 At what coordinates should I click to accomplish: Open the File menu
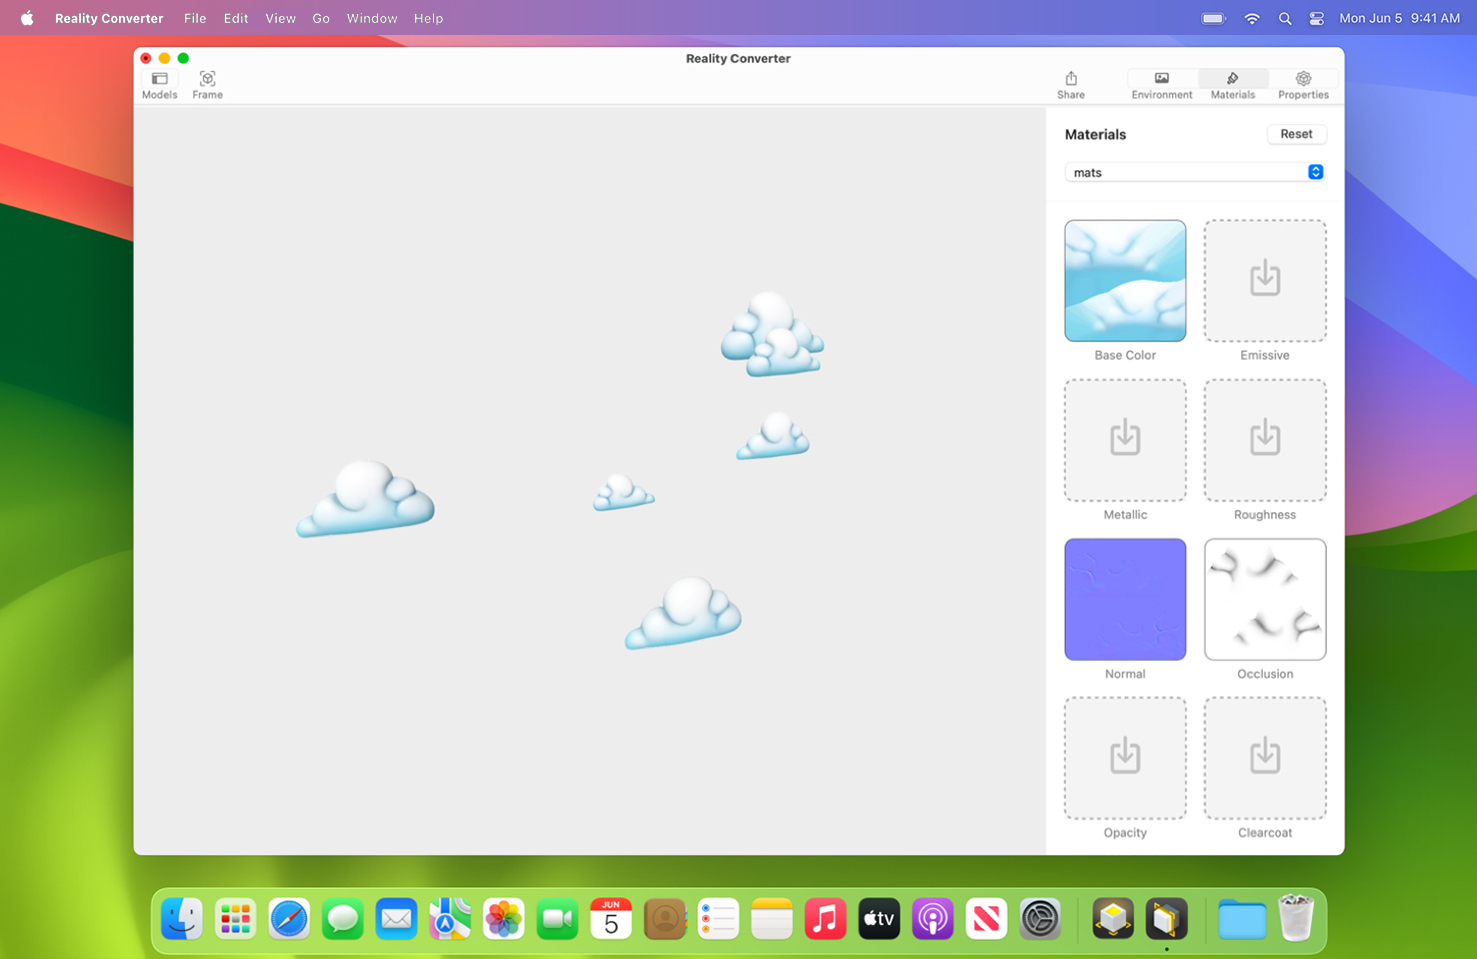coord(195,18)
